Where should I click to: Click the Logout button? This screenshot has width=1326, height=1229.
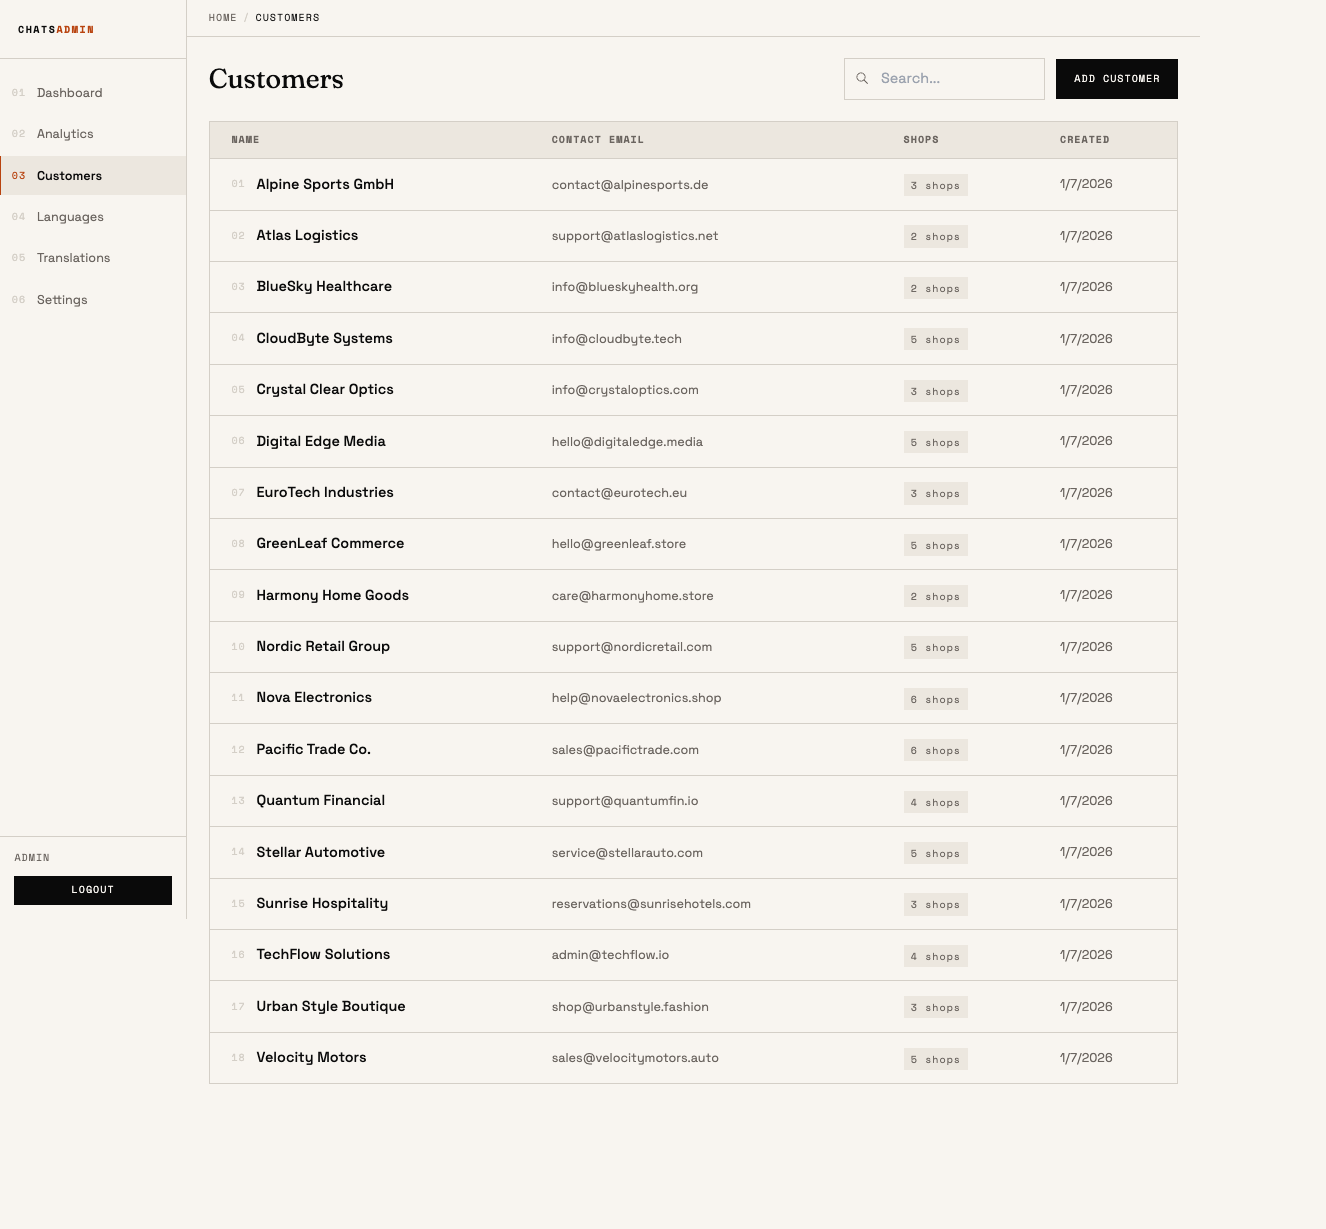[x=93, y=890]
